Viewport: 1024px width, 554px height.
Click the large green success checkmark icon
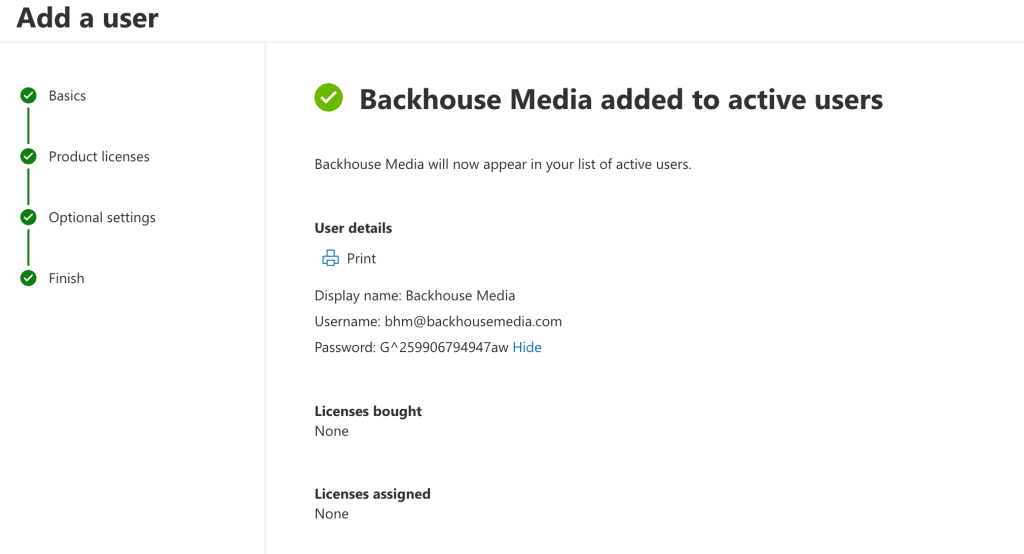coord(328,98)
